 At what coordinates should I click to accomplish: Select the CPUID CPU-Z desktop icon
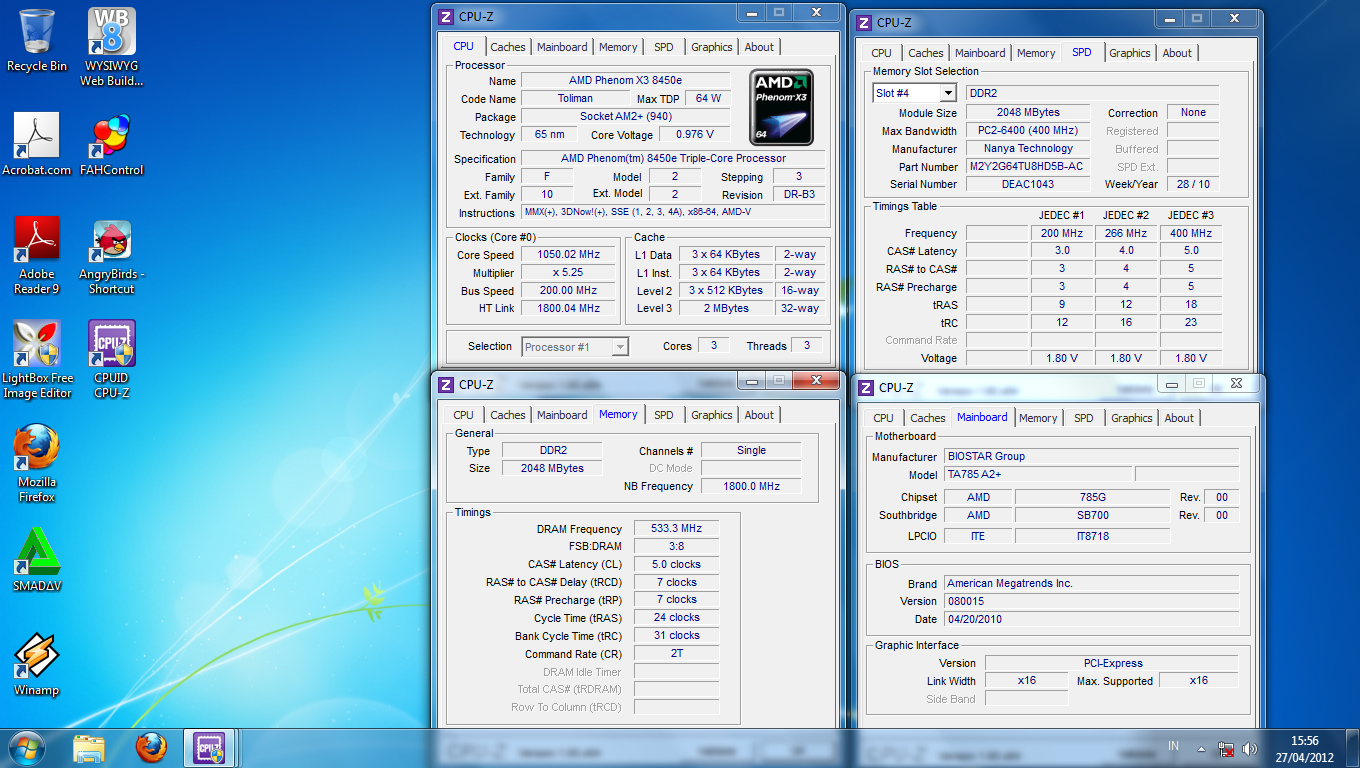pos(112,359)
